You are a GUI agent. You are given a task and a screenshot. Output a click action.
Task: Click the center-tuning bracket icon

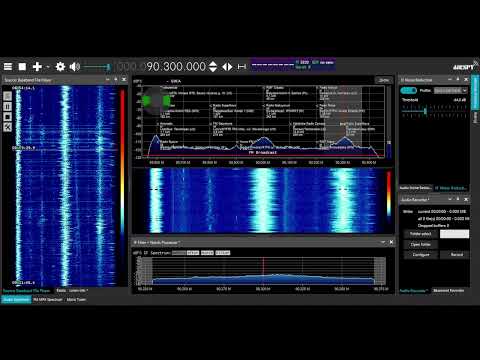tap(242, 67)
